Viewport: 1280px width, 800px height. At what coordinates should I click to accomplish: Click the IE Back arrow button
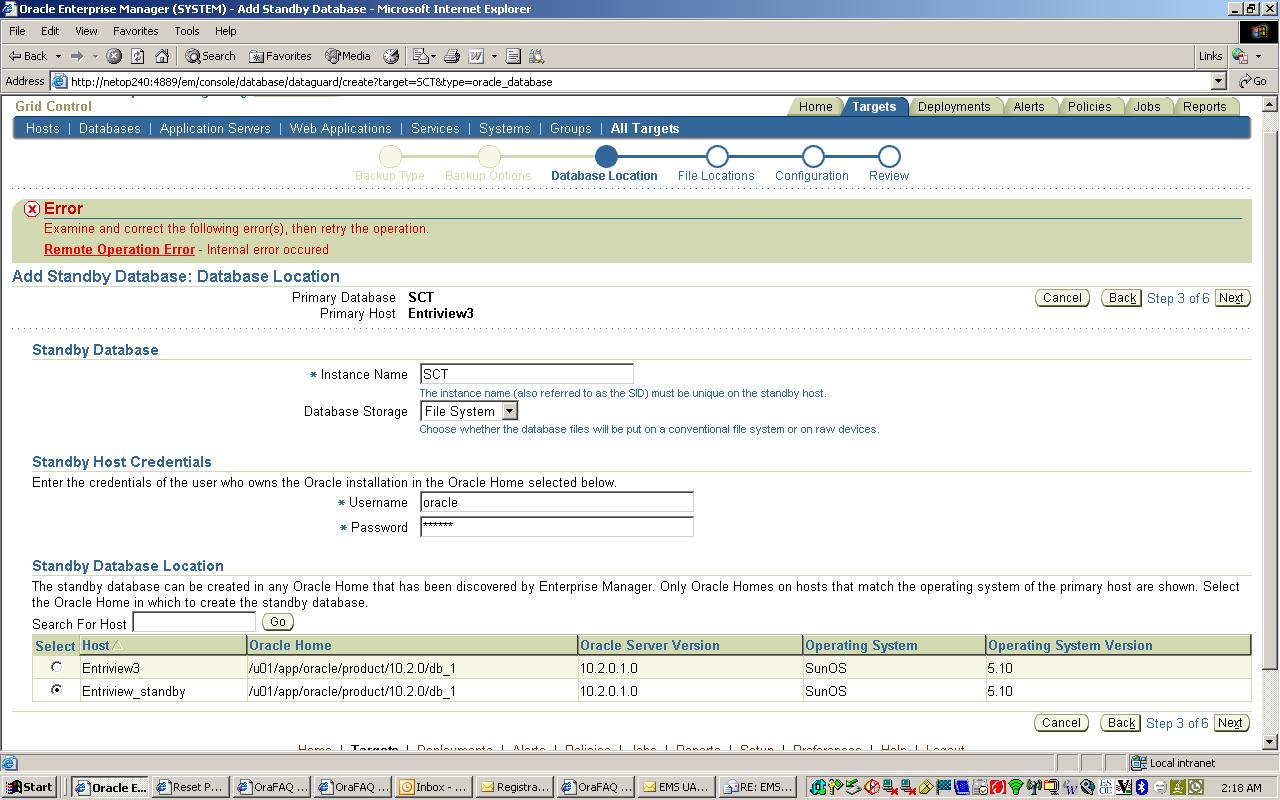(x=28, y=56)
